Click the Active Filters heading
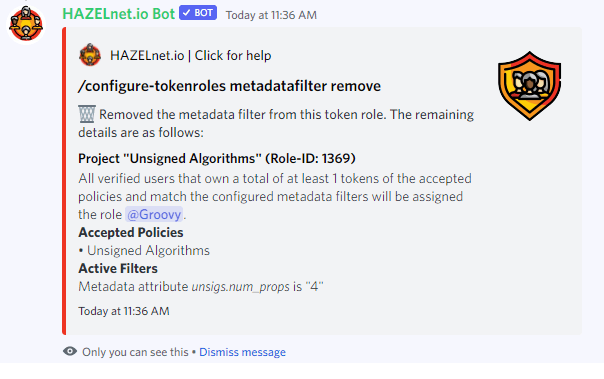 coord(118,268)
